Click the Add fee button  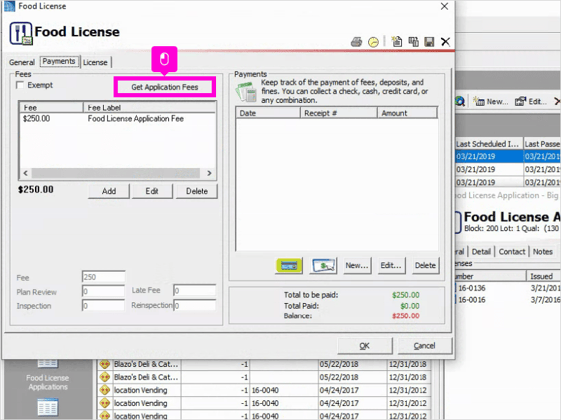tap(109, 191)
